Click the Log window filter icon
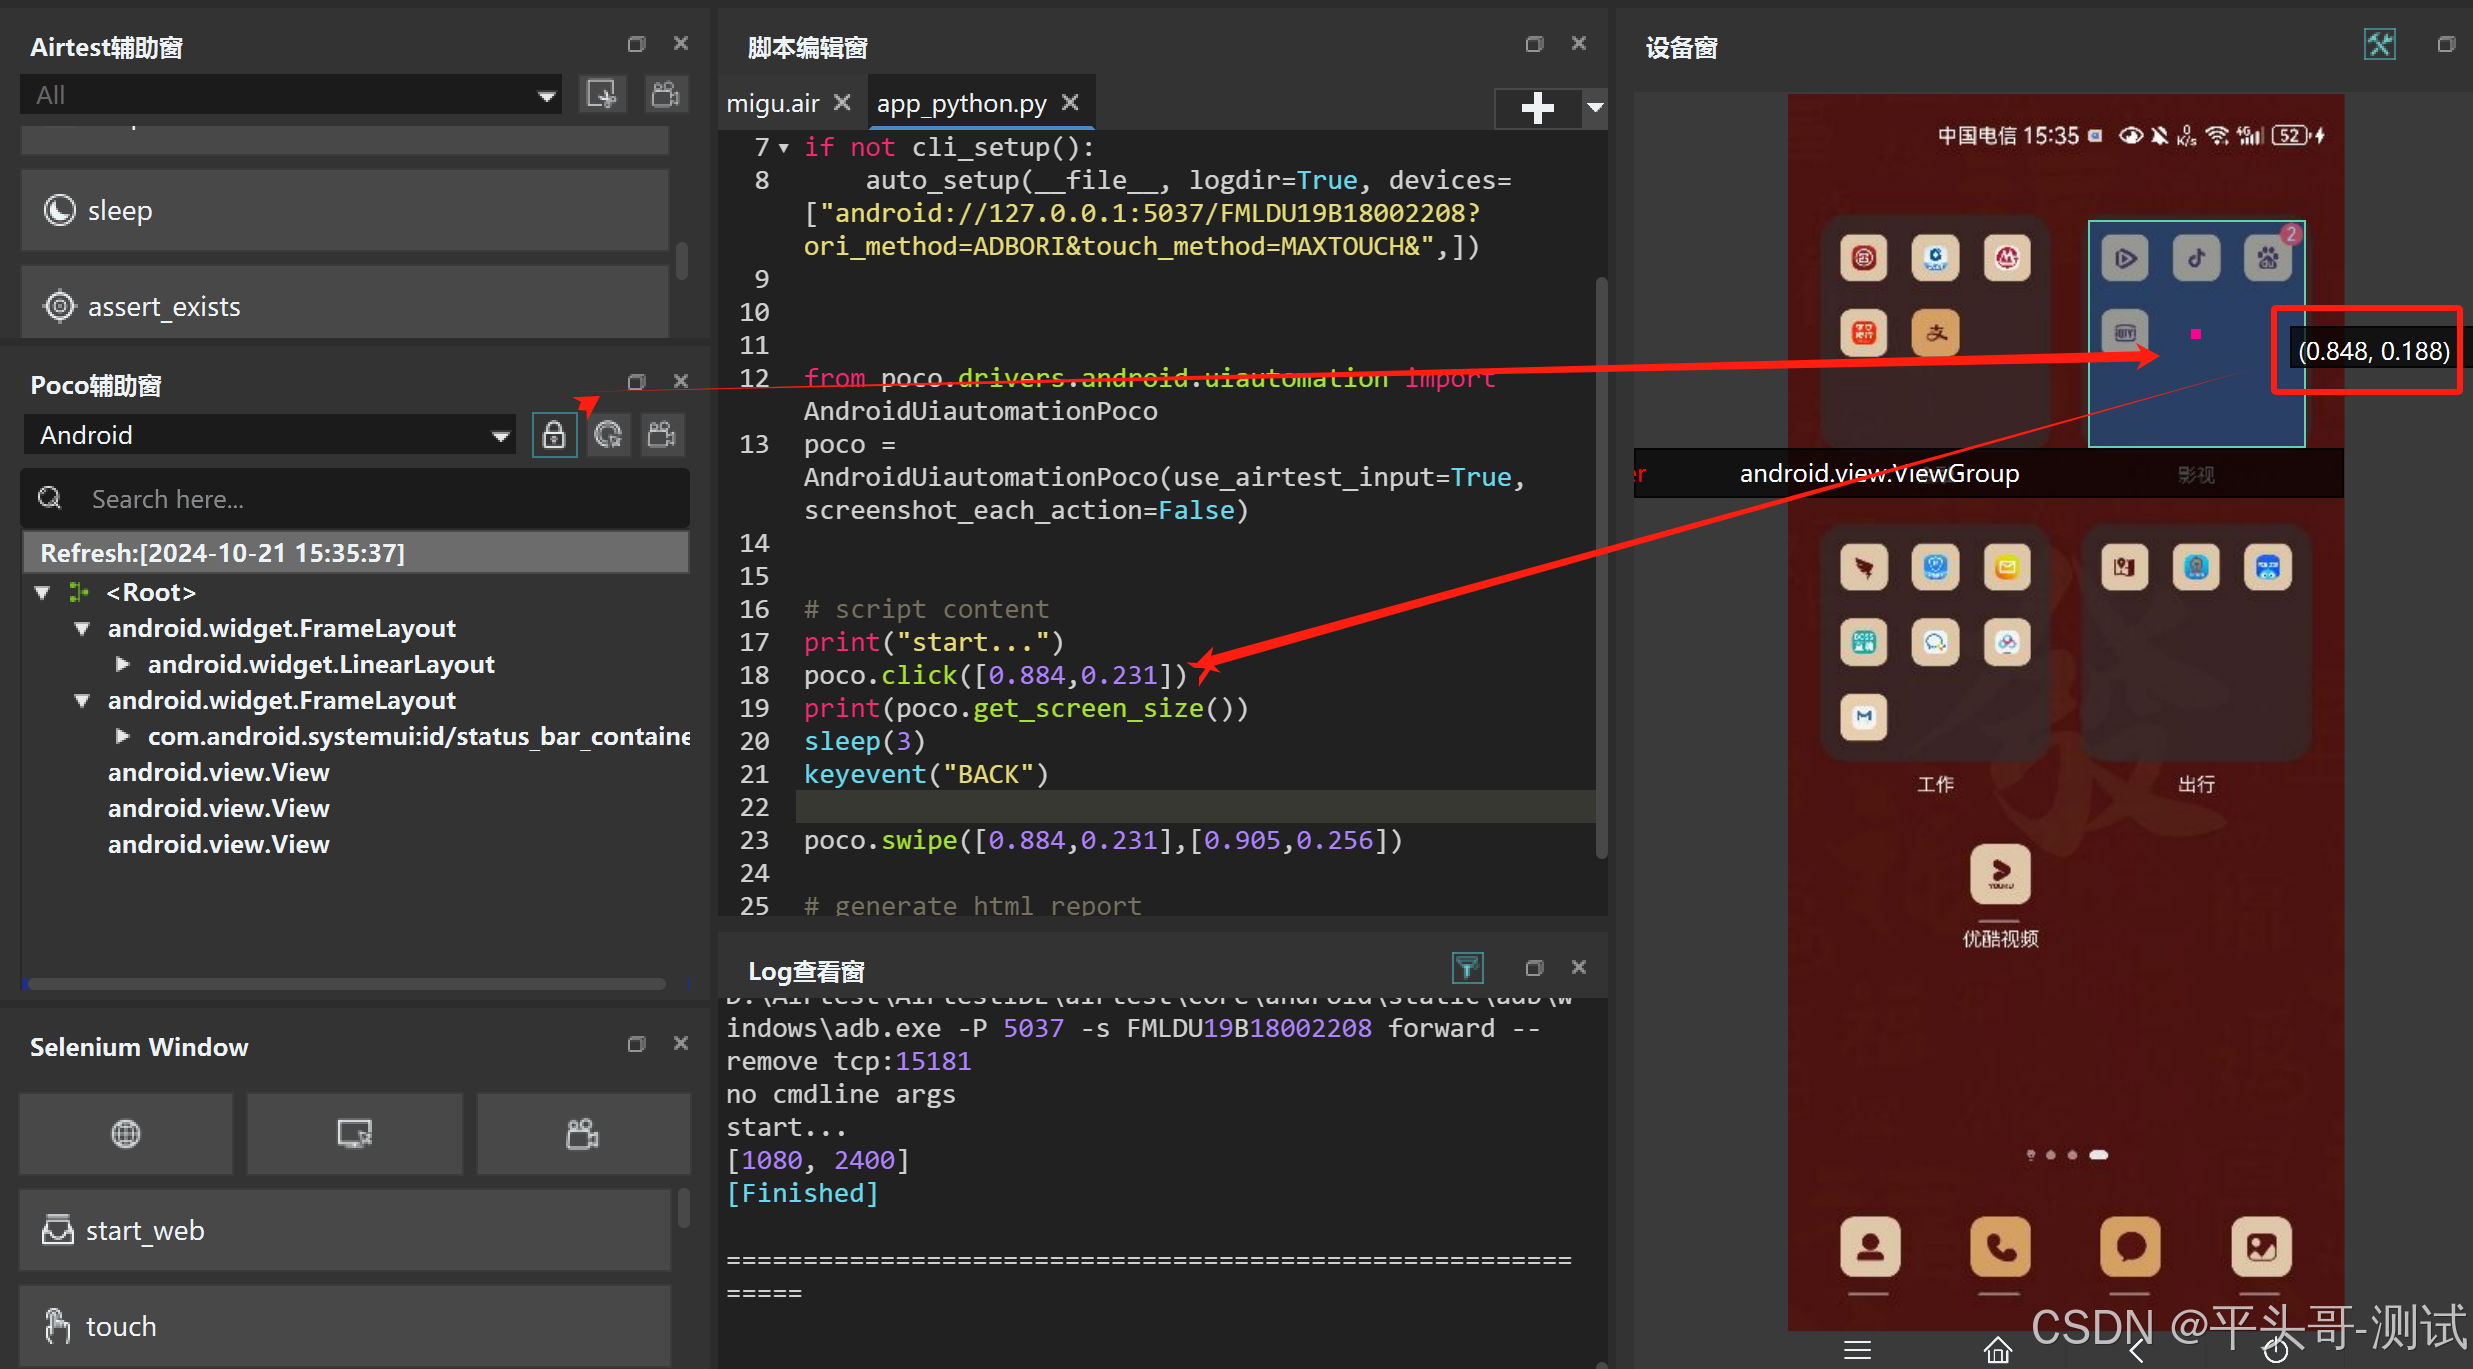 (x=1467, y=967)
